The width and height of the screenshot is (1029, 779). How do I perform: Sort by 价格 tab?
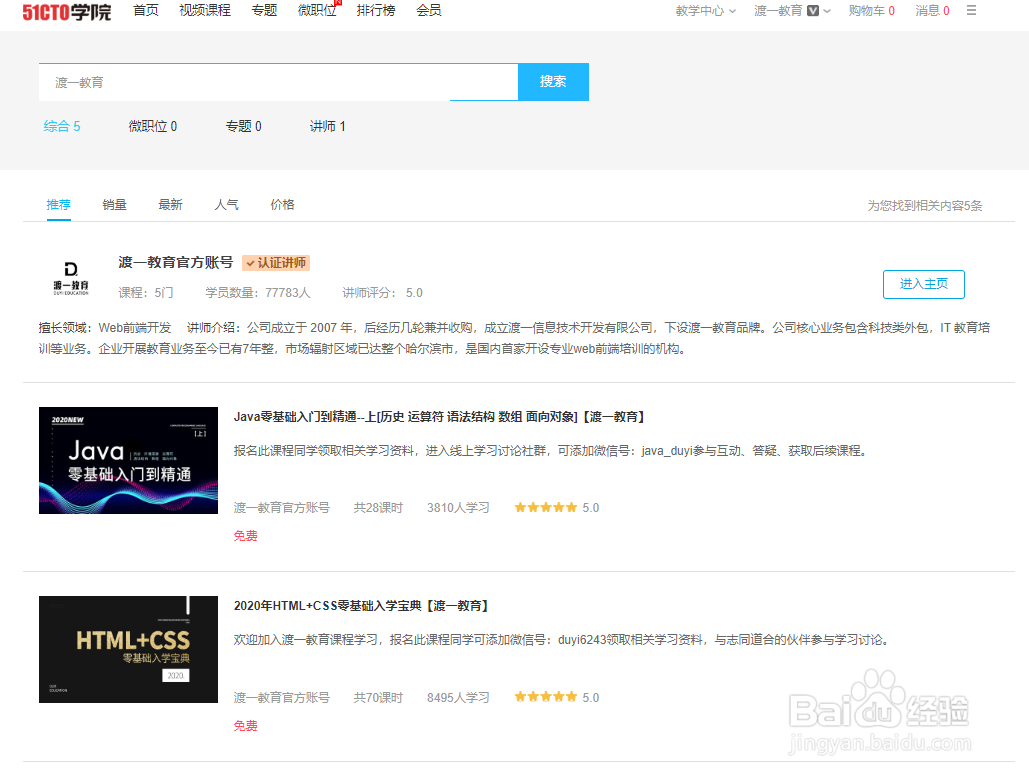(282, 205)
